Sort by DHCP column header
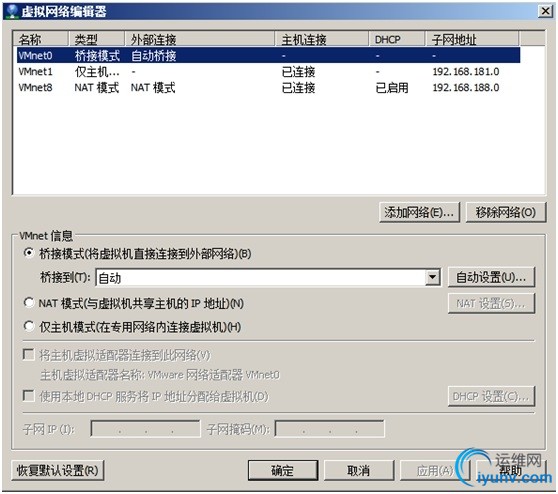The image size is (558, 494). tap(397, 39)
